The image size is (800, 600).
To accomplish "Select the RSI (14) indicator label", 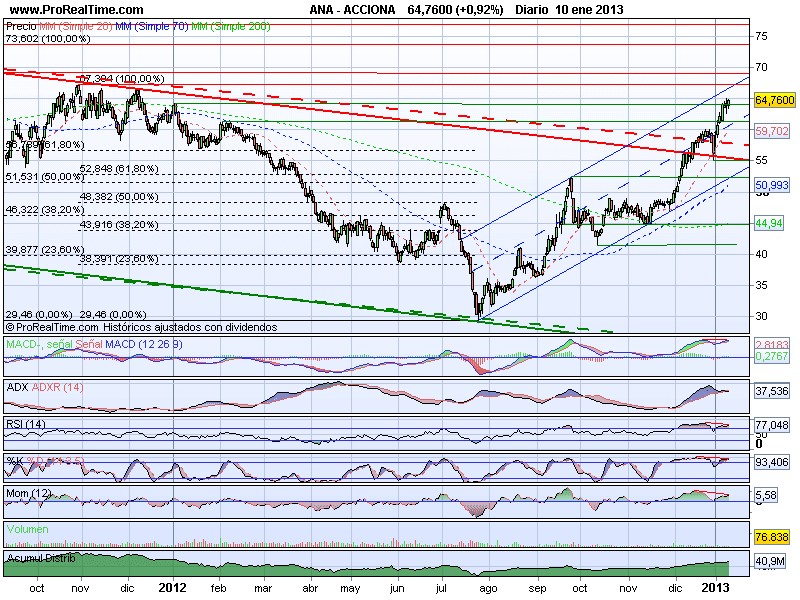I will click(26, 424).
